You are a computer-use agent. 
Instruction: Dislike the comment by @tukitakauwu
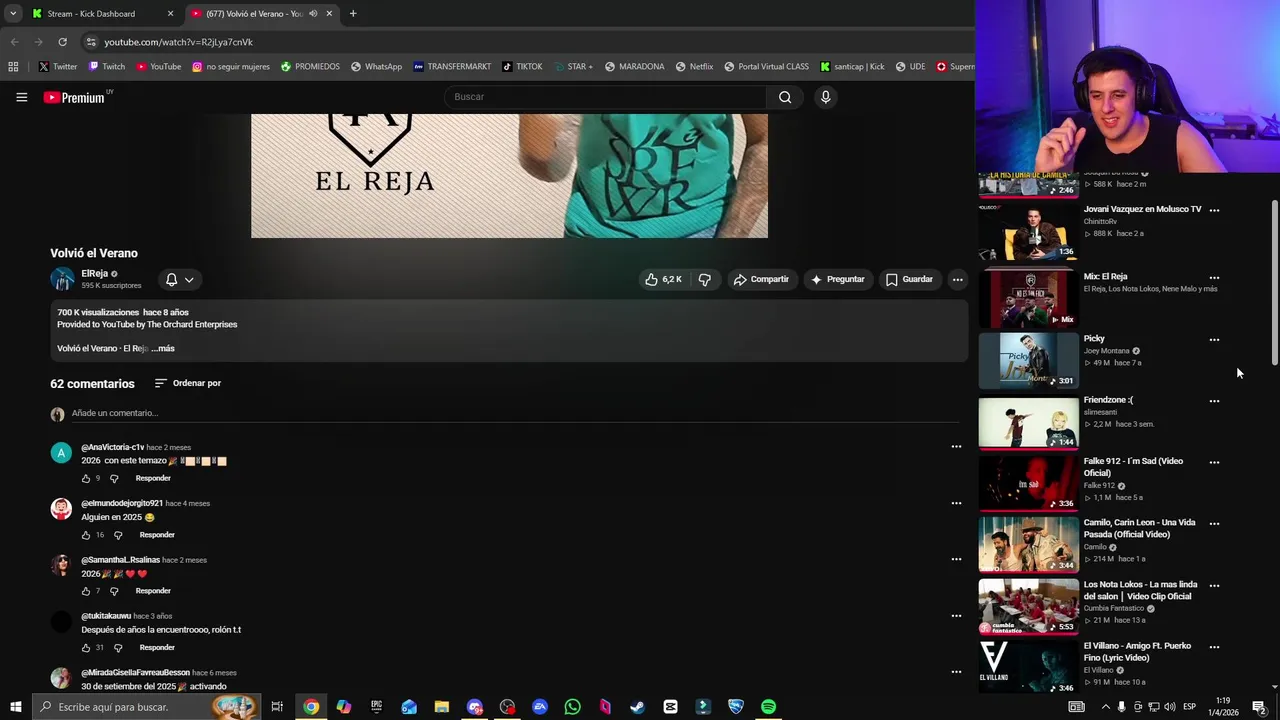118,648
